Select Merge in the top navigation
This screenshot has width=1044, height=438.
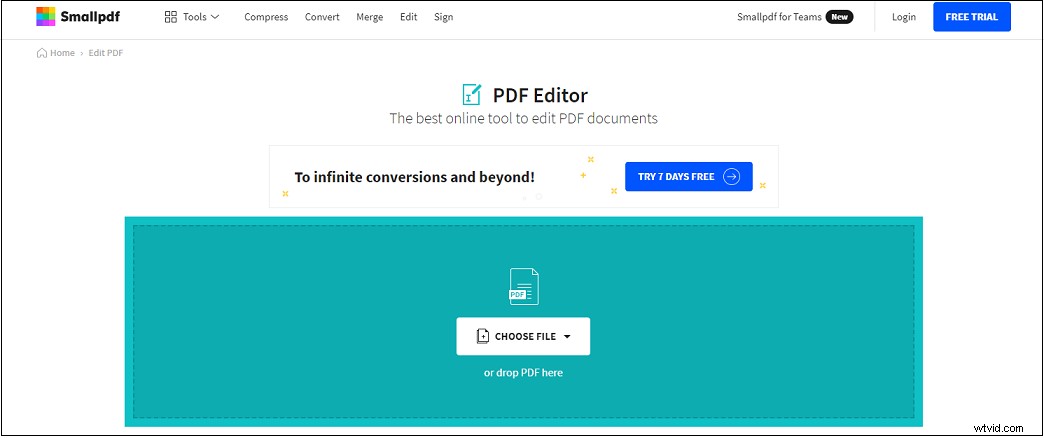click(x=370, y=17)
